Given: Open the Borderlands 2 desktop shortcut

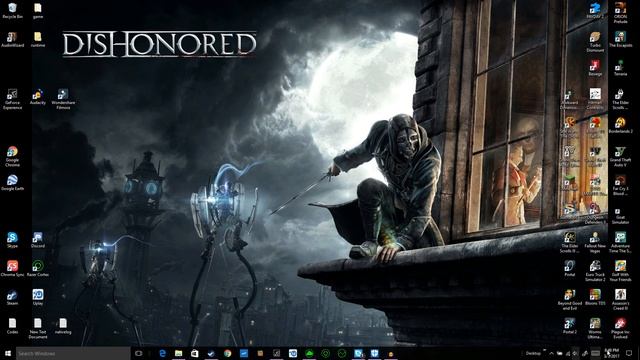Looking at the screenshot, I should click(620, 126).
